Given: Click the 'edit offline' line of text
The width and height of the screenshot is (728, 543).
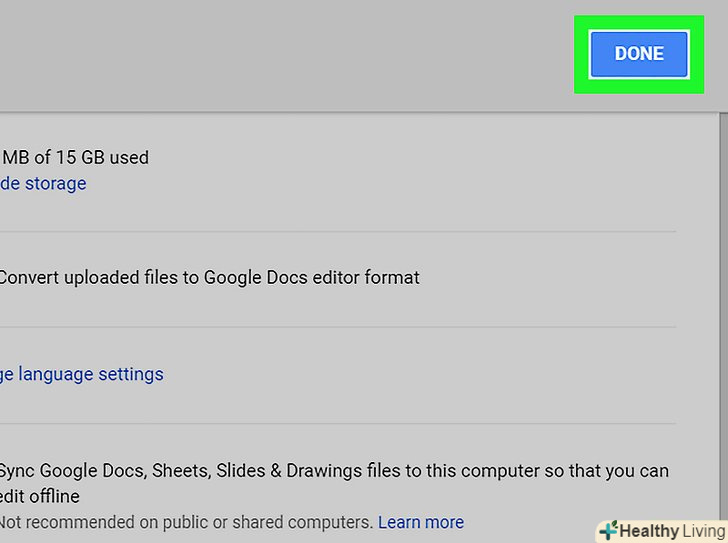Looking at the screenshot, I should tap(40, 496).
